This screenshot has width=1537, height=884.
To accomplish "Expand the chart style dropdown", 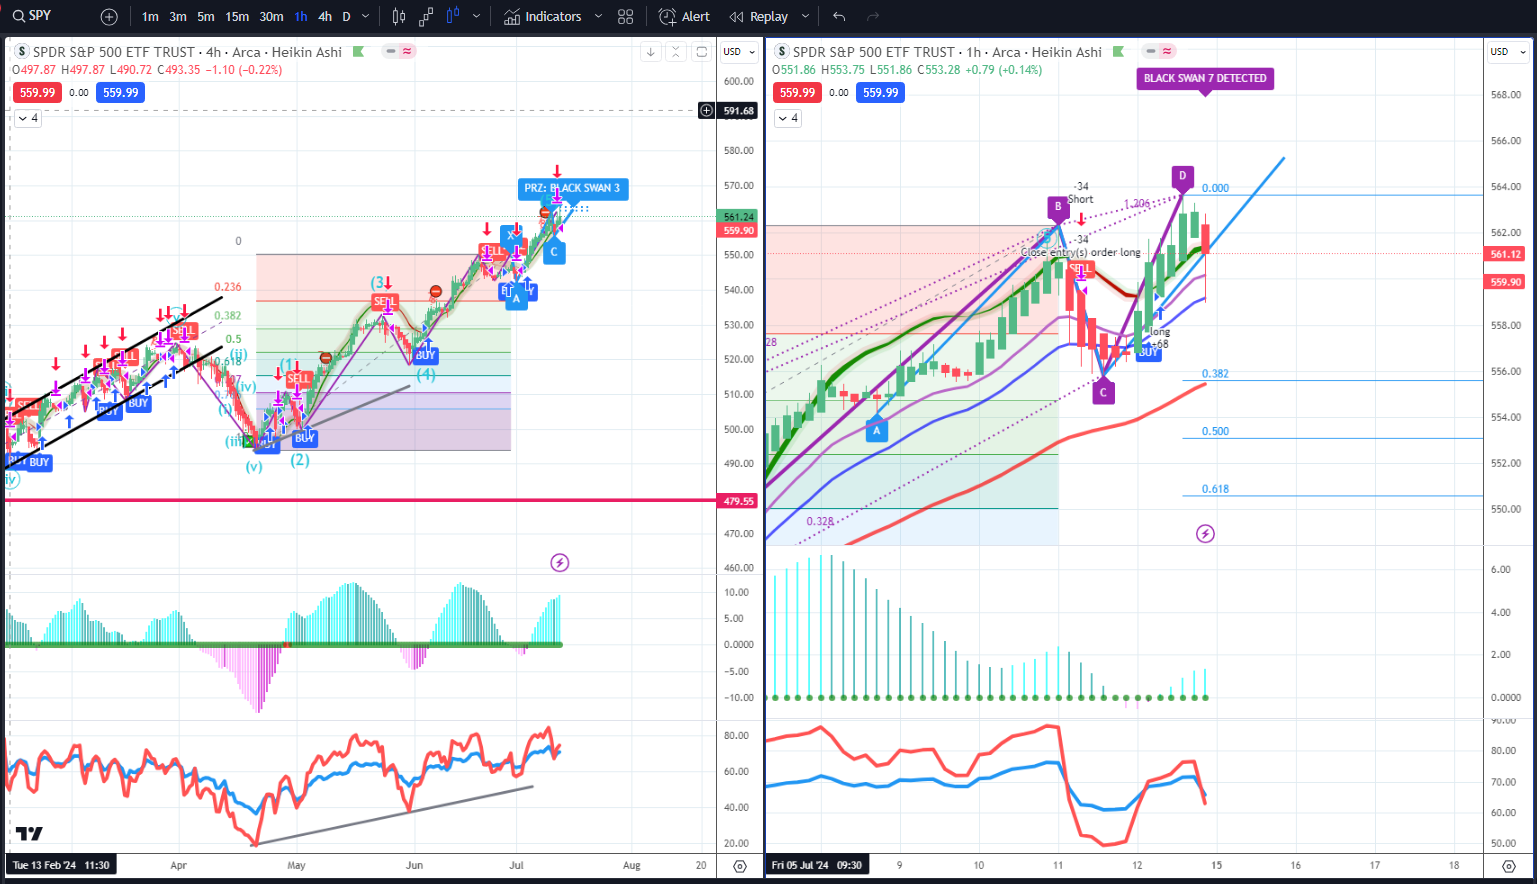I will click(x=476, y=17).
